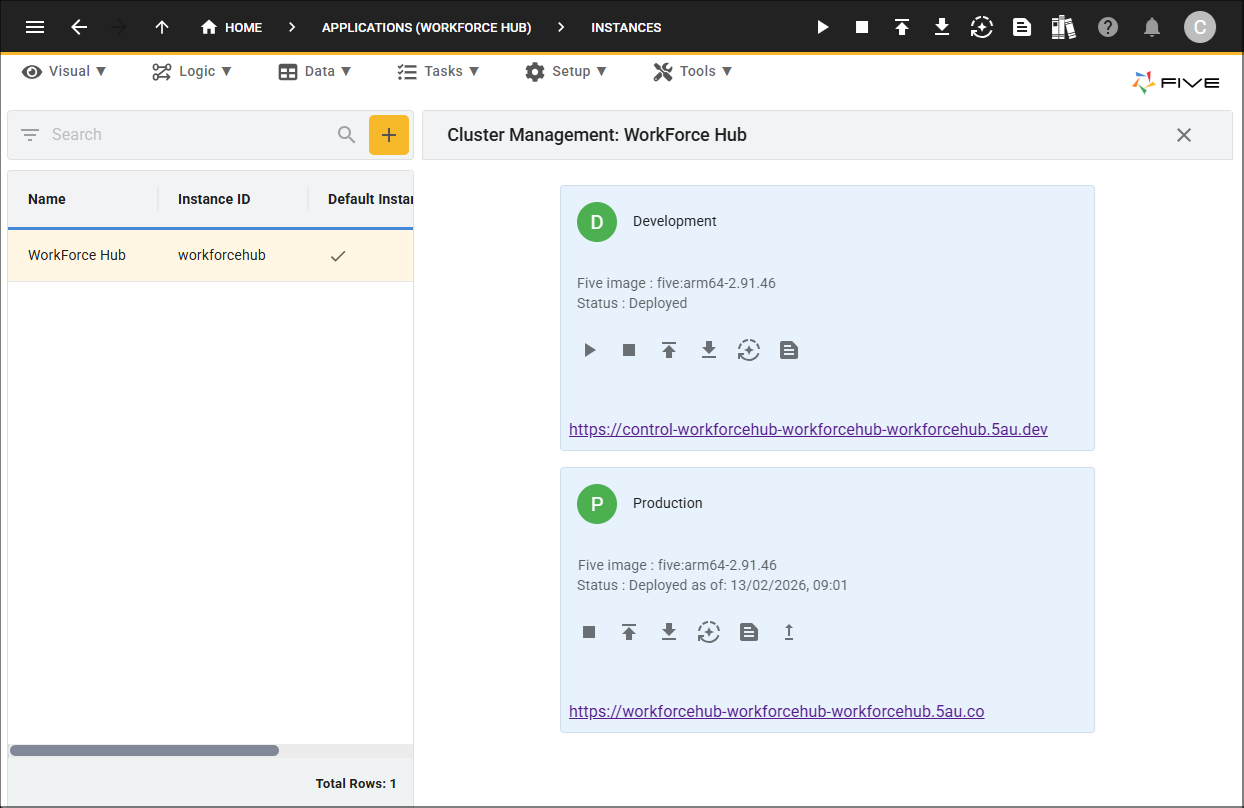Click the INSTANCES breadcrumb

[626, 28]
